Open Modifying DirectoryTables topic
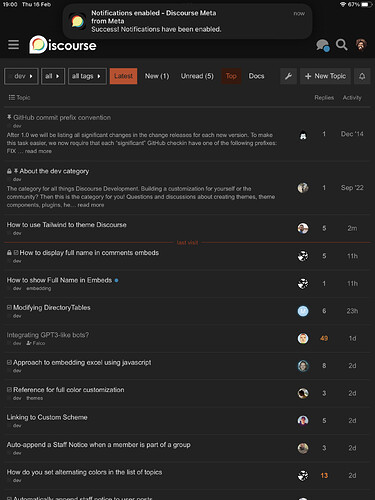This screenshot has height=500, width=375. coord(52,308)
